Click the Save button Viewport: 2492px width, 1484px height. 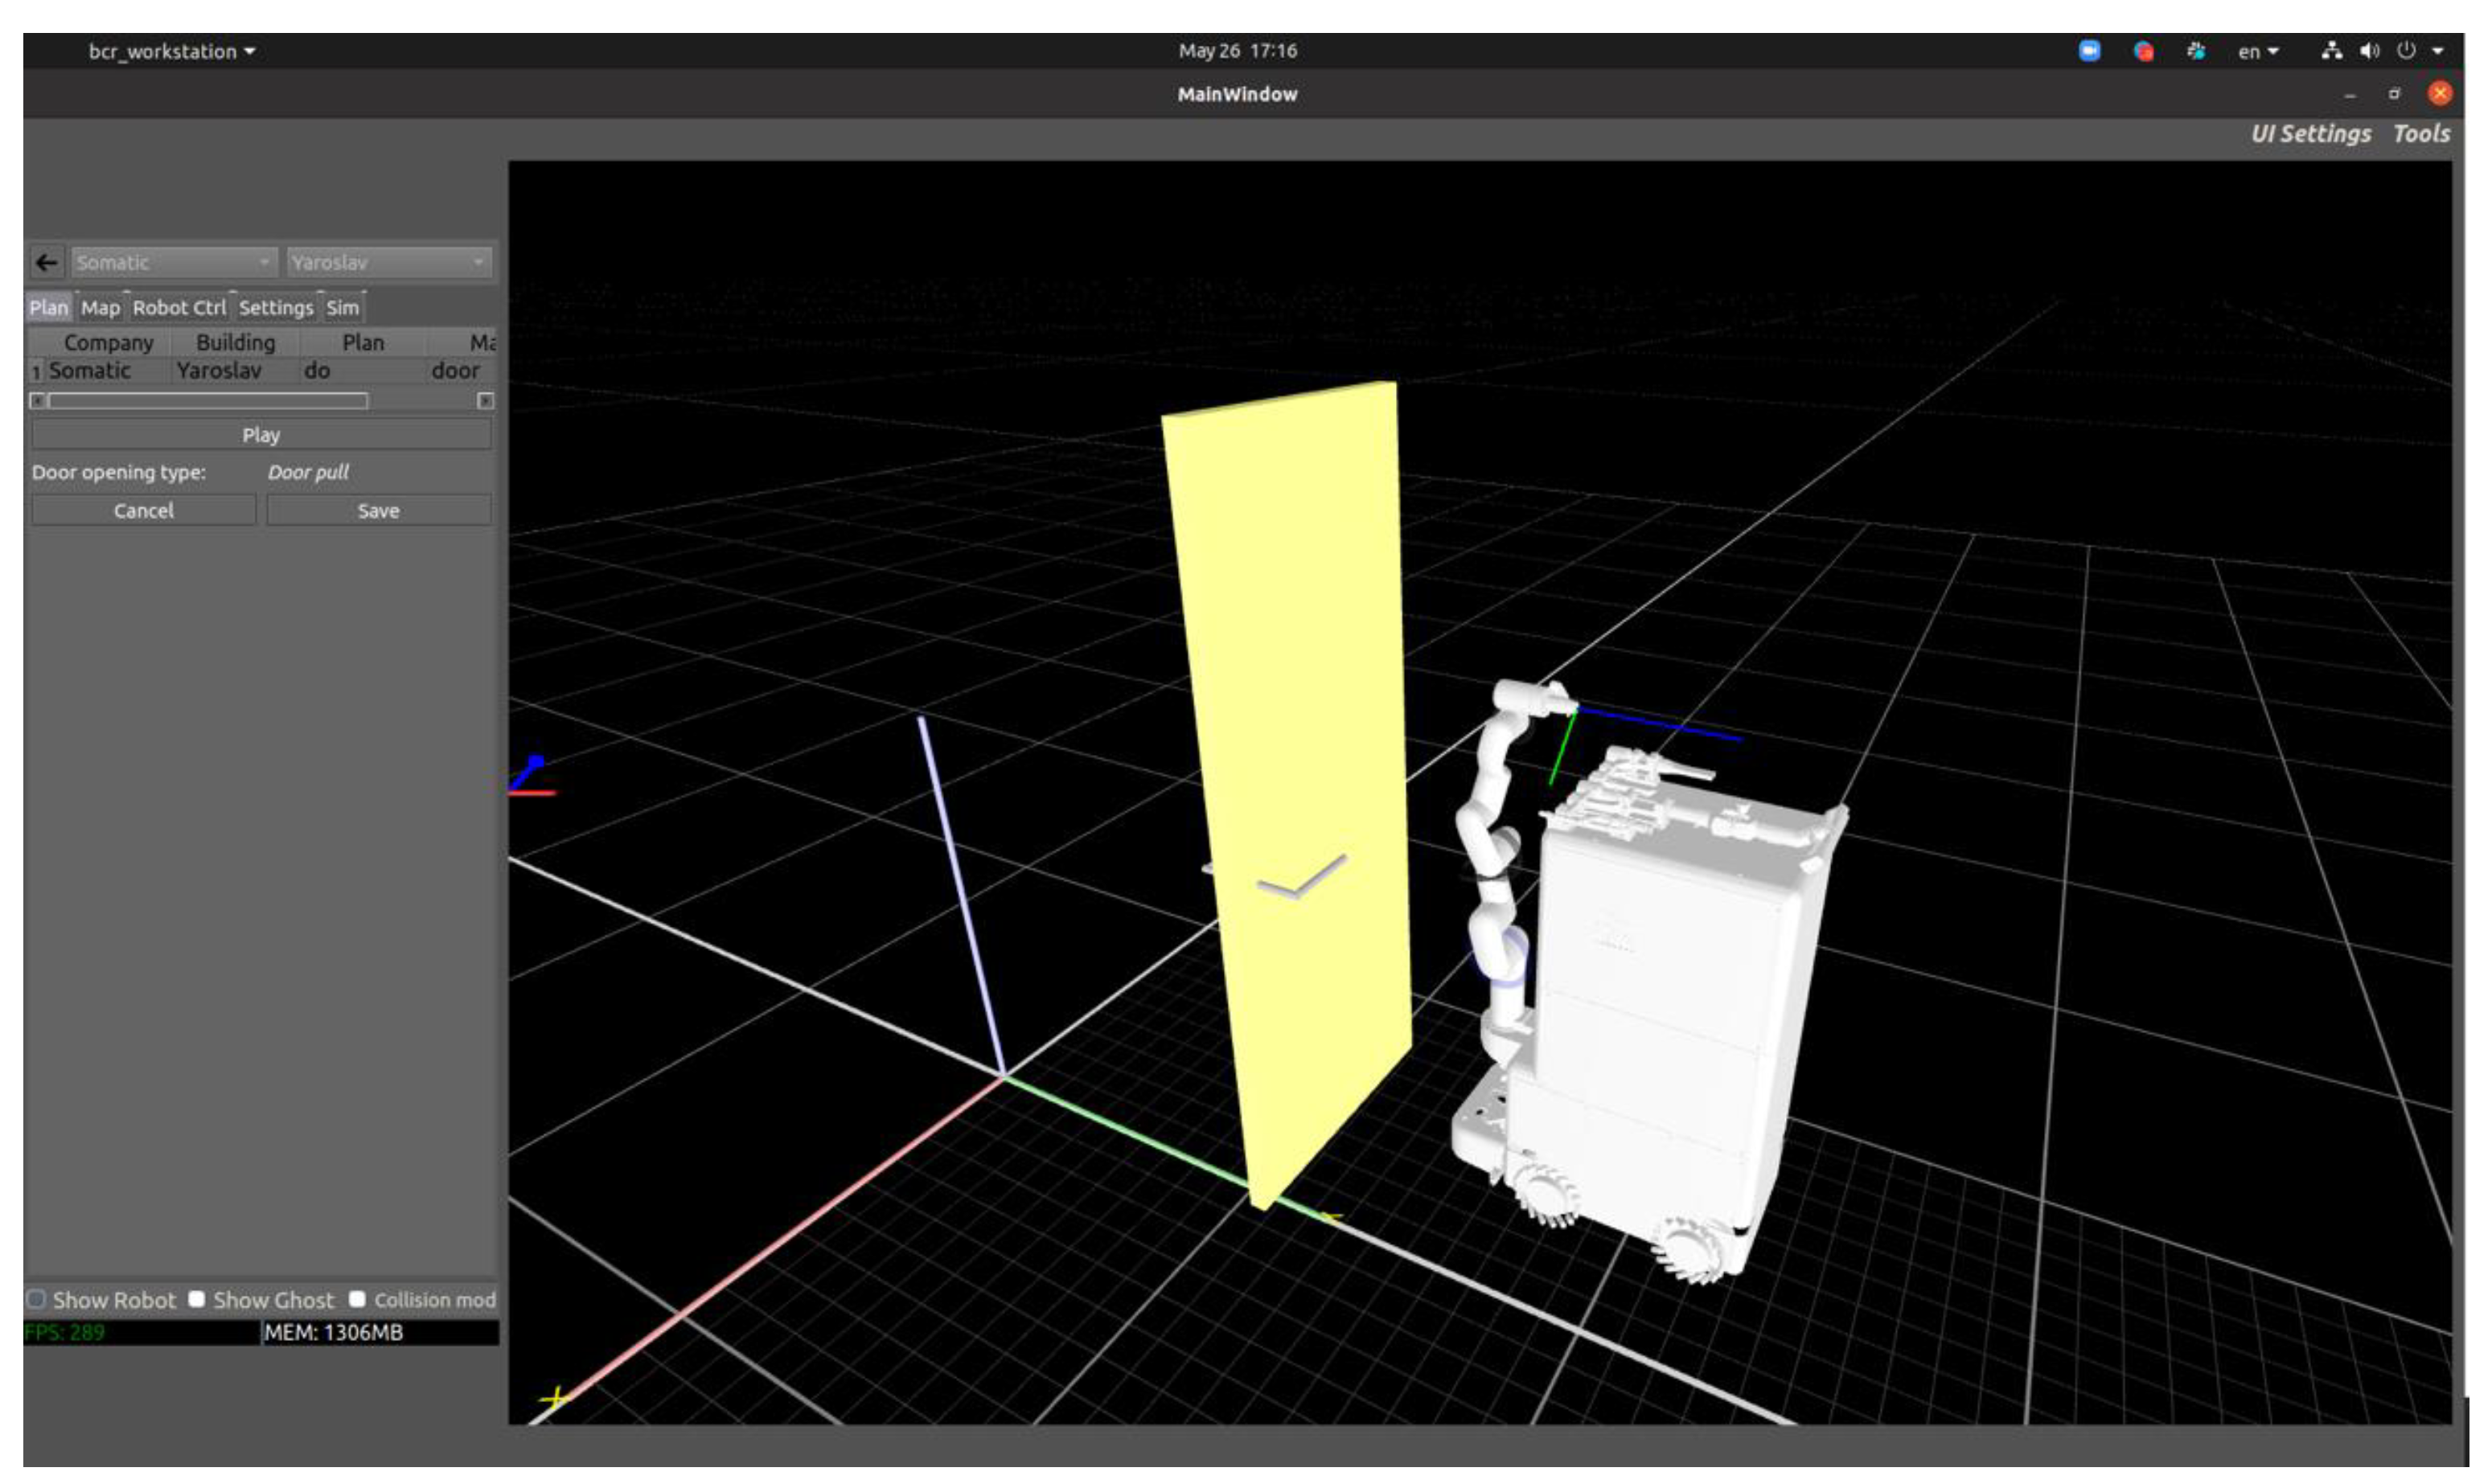click(378, 511)
